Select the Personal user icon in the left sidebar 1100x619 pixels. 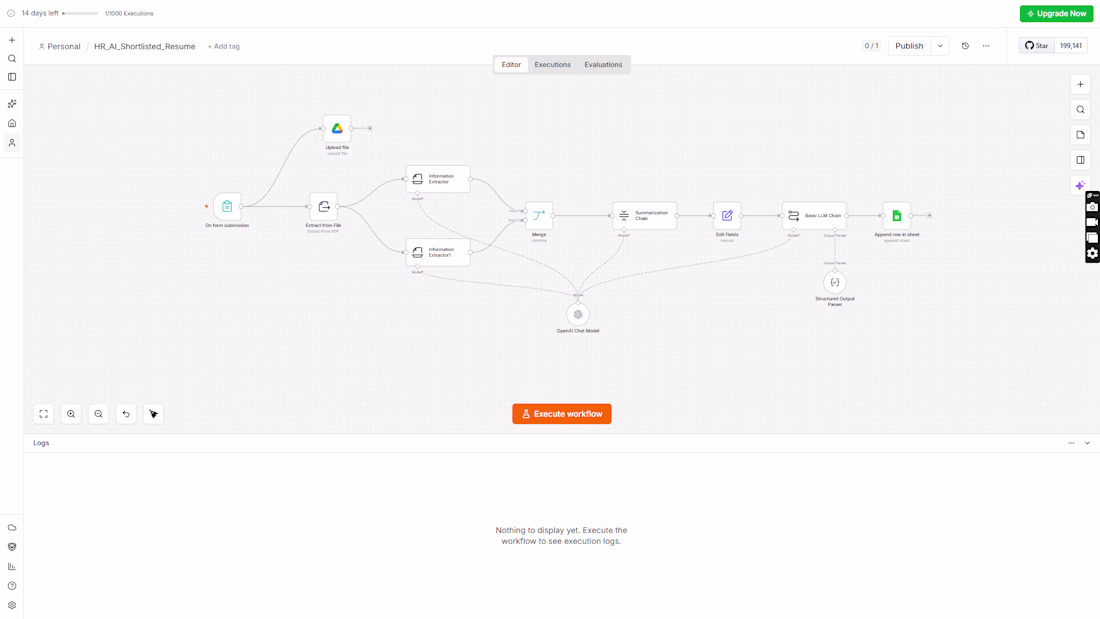(12, 143)
